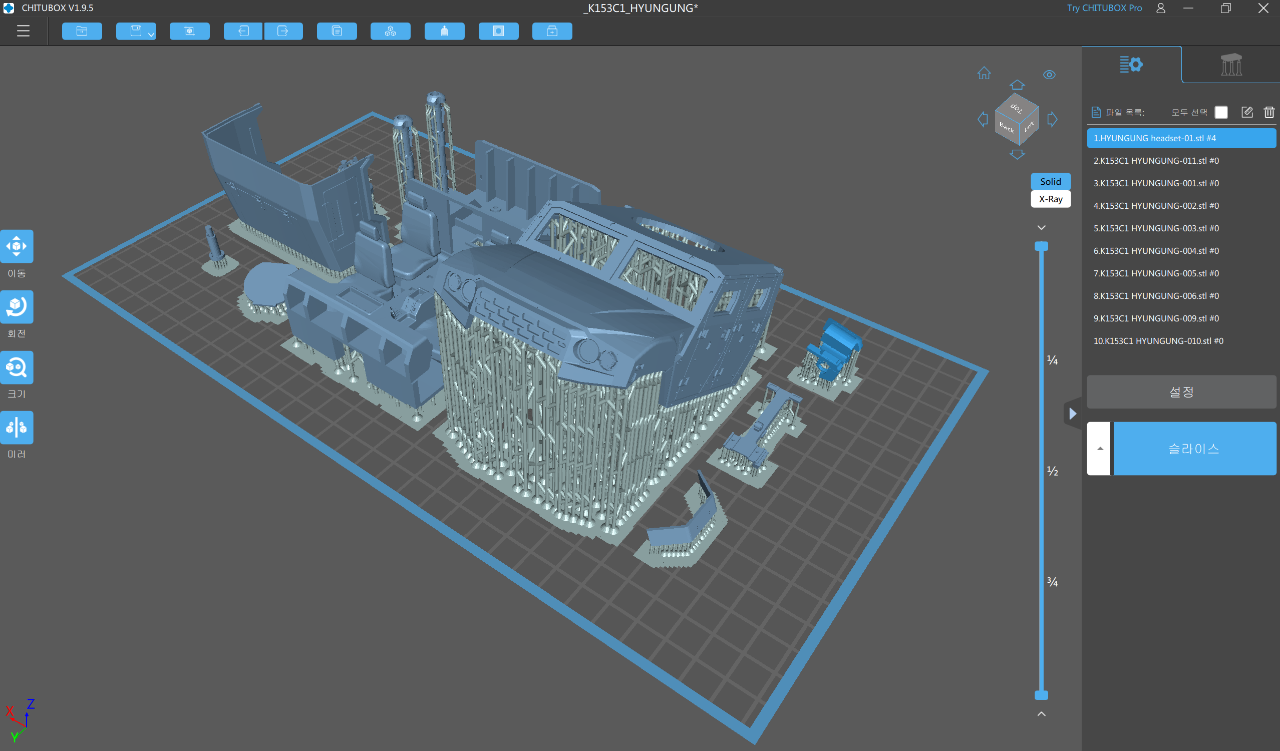Image resolution: width=1280 pixels, height=751 pixels.
Task: Switch to X-Ray render mode
Action: pyautogui.click(x=1050, y=199)
